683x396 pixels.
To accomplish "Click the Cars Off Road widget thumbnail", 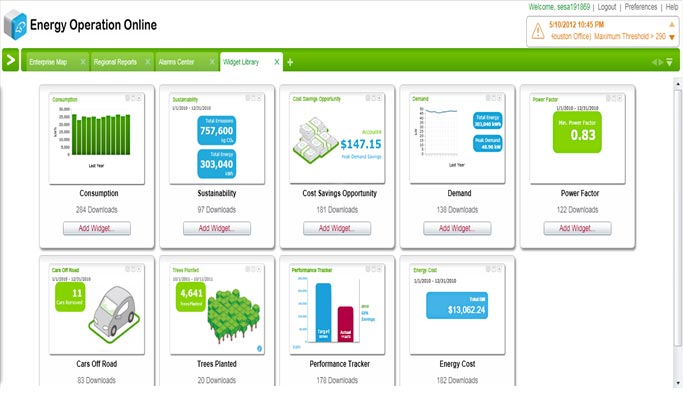I will pyautogui.click(x=97, y=309).
